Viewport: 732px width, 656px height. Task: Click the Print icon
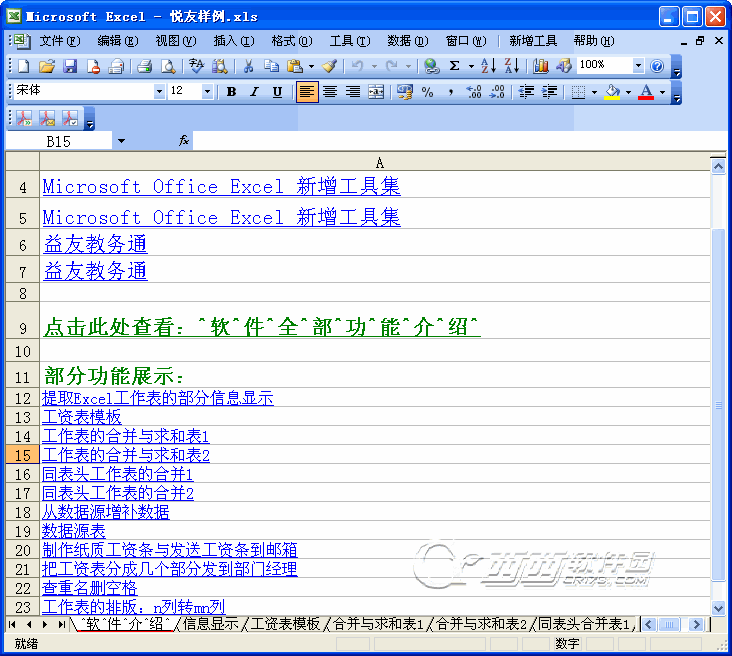click(145, 66)
